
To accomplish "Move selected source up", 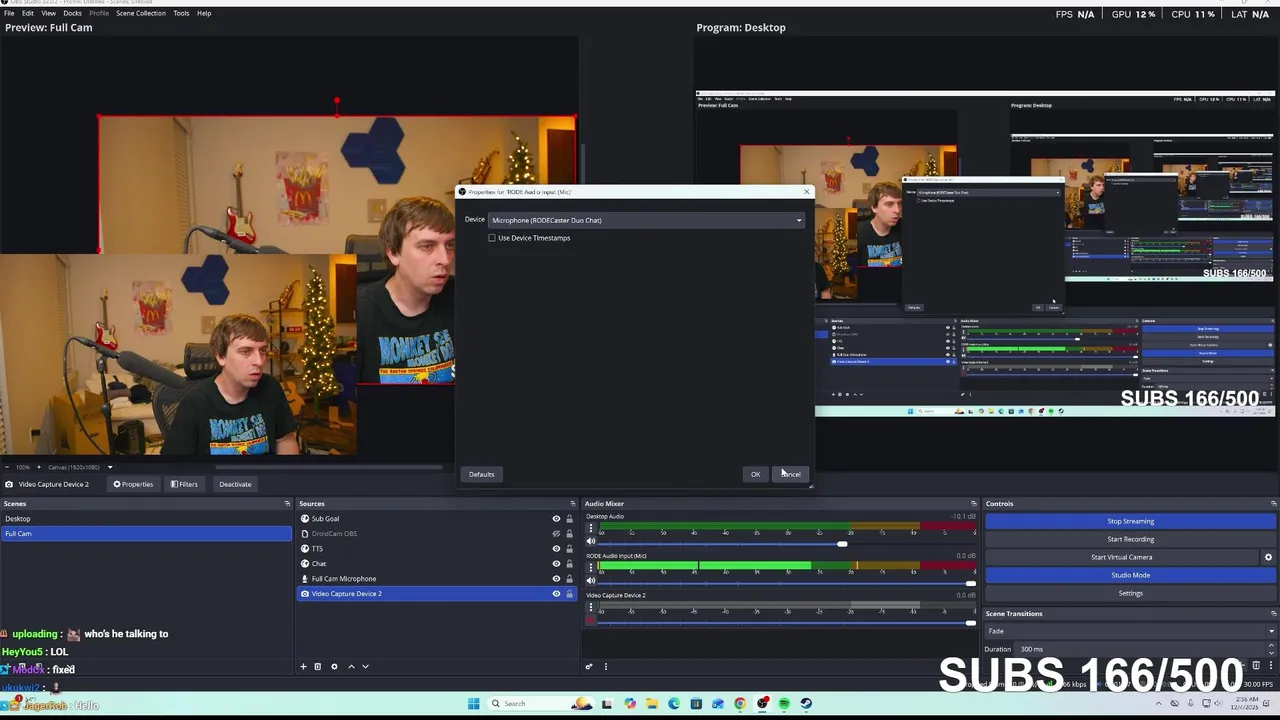I will click(351, 667).
